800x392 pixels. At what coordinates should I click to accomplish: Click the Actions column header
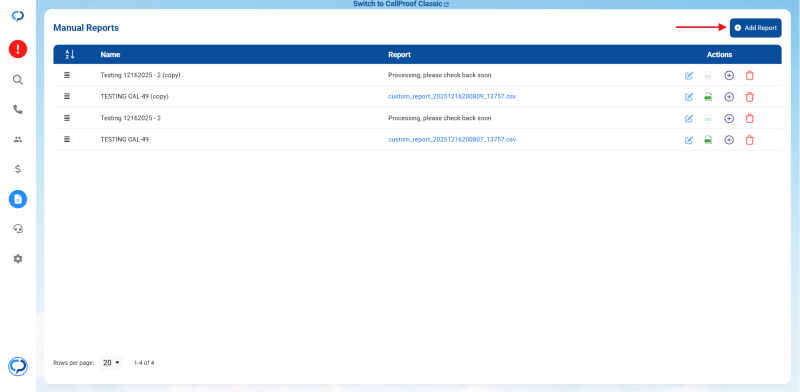coord(719,55)
